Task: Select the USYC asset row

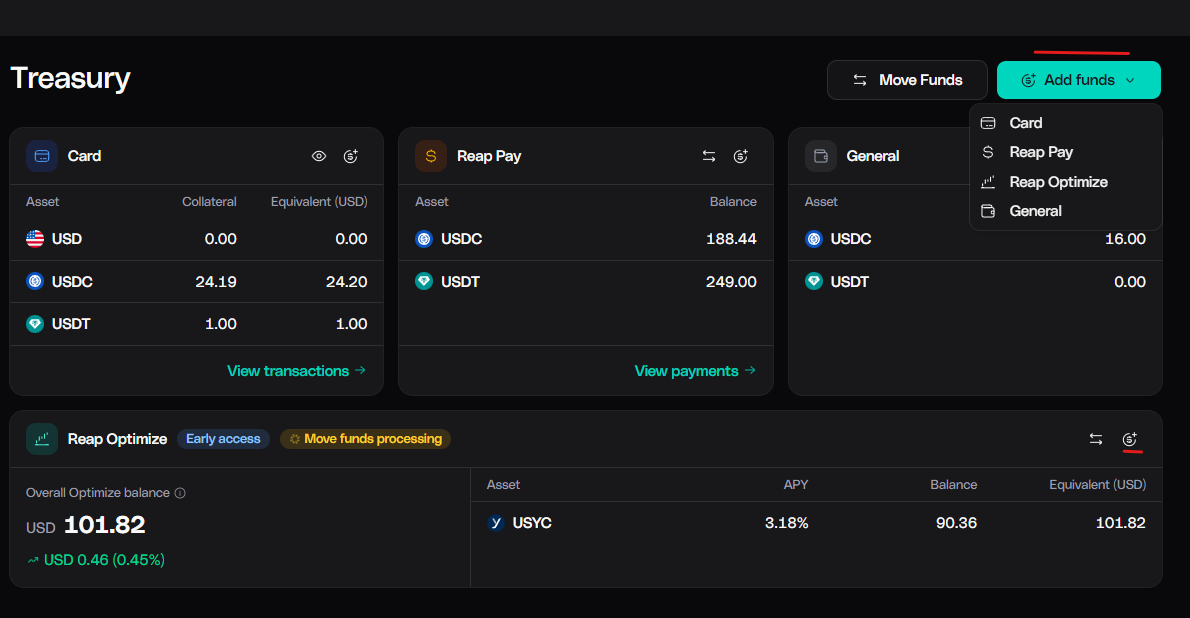Action: (x=816, y=523)
